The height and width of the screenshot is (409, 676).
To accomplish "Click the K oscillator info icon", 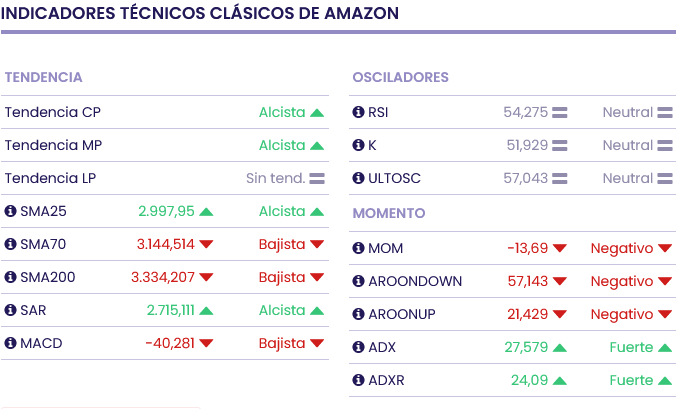I will pyautogui.click(x=359, y=146).
